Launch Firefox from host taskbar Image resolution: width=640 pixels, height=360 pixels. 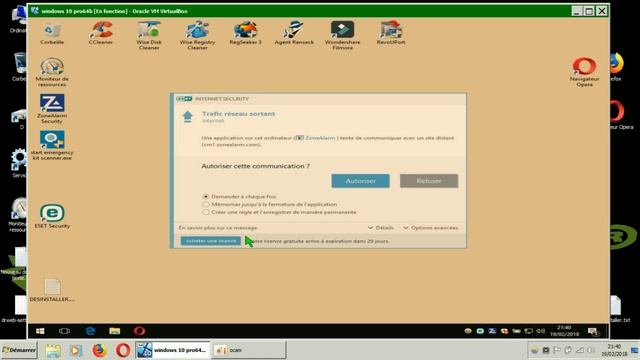pyautogui.click(x=99, y=350)
